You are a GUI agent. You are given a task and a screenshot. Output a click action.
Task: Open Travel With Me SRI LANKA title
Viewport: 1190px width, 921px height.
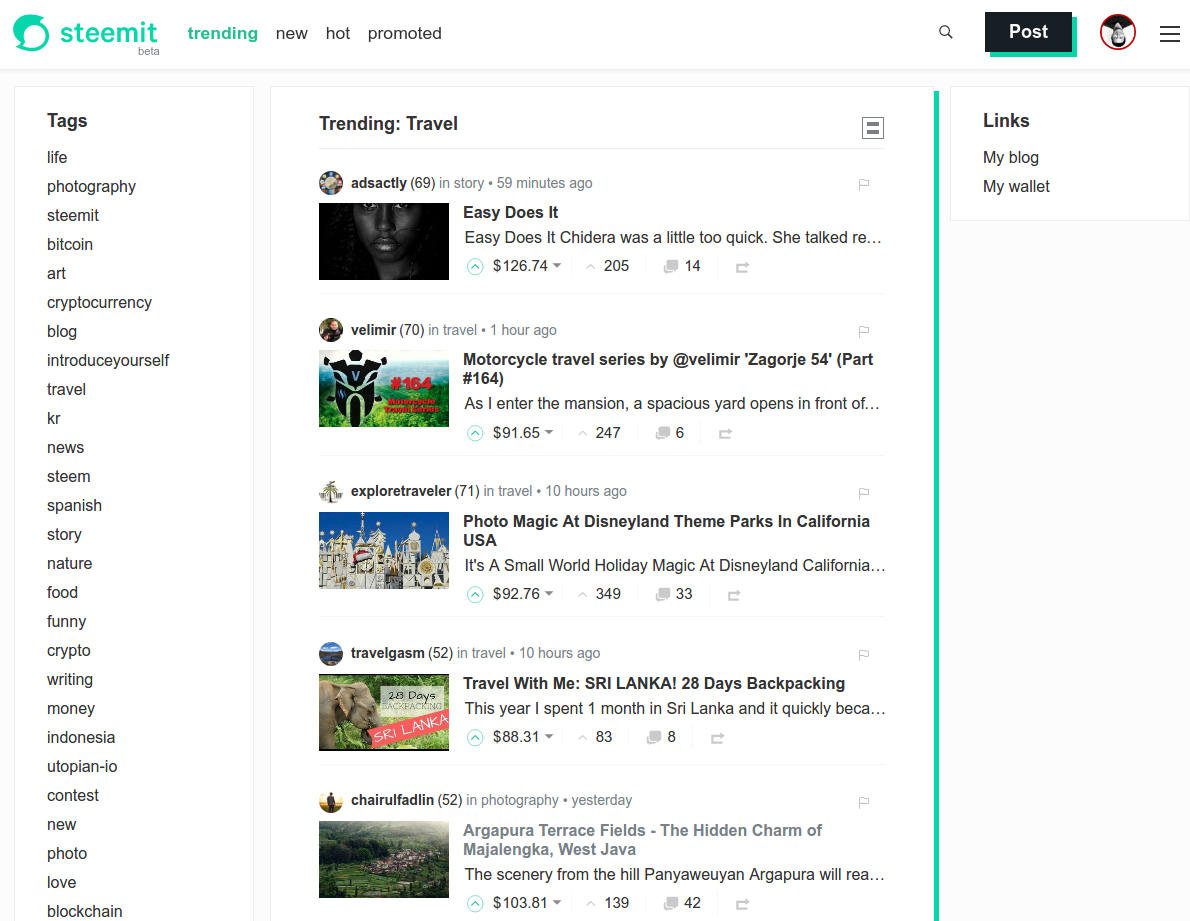654,684
